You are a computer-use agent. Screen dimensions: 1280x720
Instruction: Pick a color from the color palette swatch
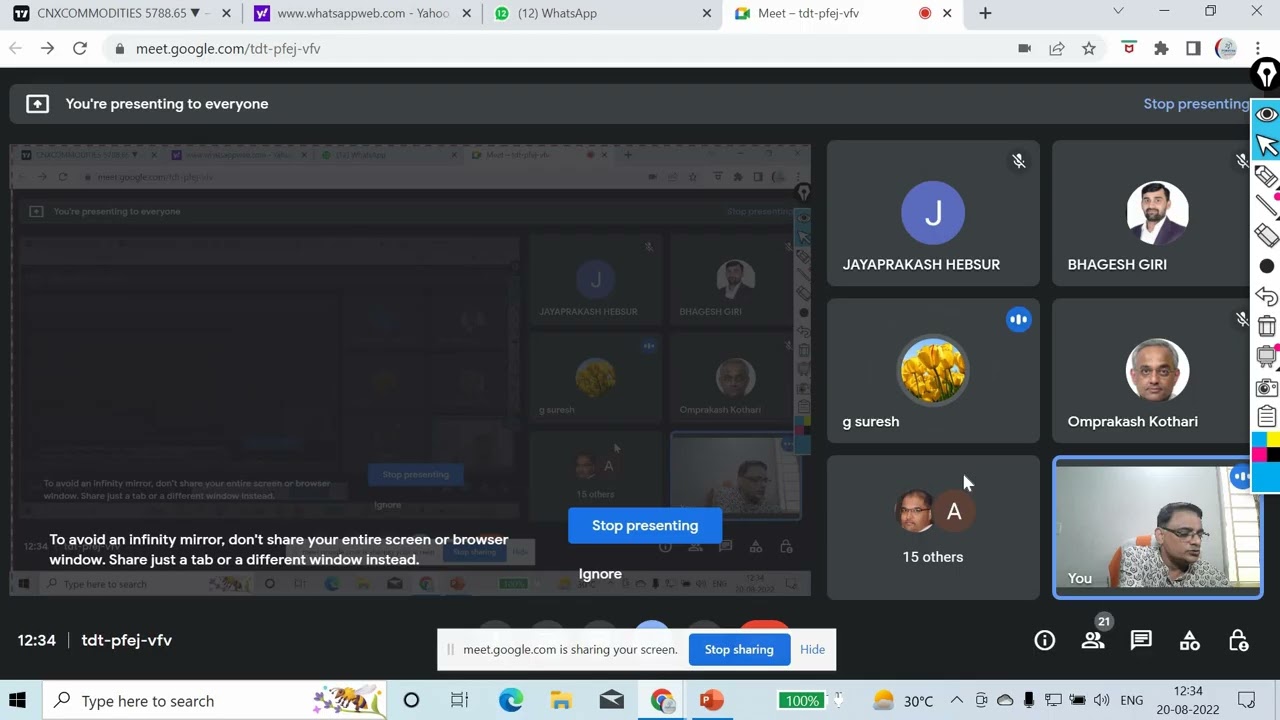point(1266,447)
